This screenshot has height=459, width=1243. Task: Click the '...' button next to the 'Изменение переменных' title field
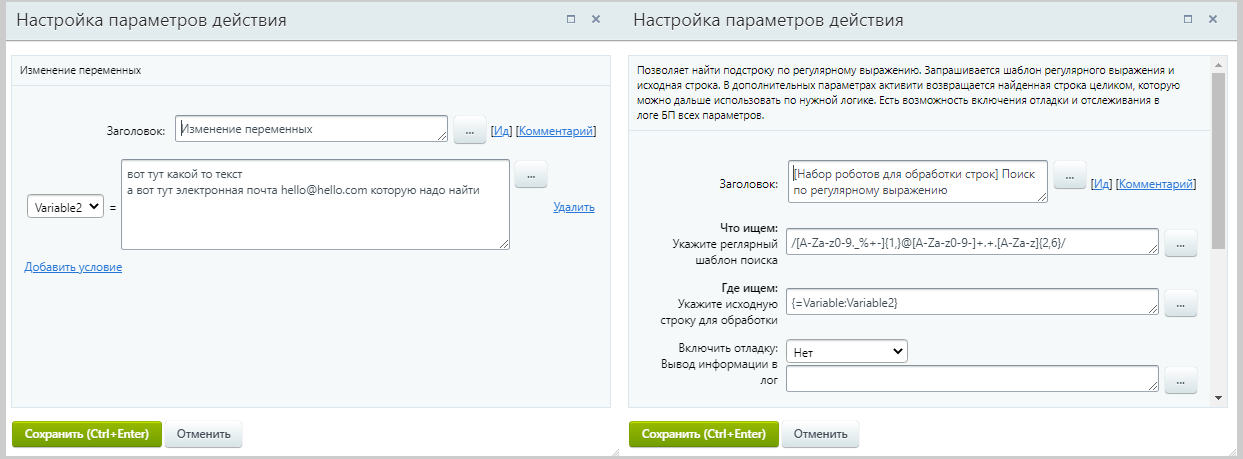tap(469, 131)
